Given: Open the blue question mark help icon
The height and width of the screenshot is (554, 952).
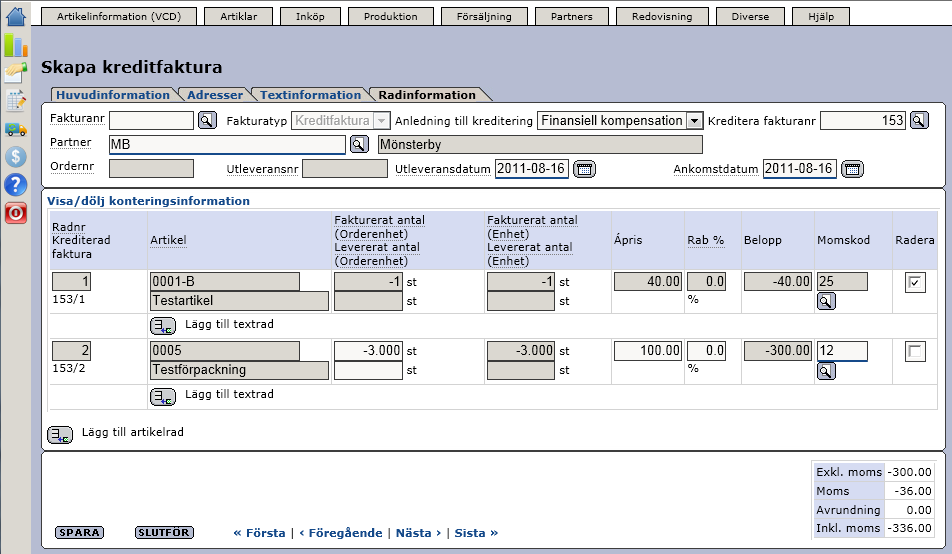Looking at the screenshot, I should pyautogui.click(x=16, y=185).
